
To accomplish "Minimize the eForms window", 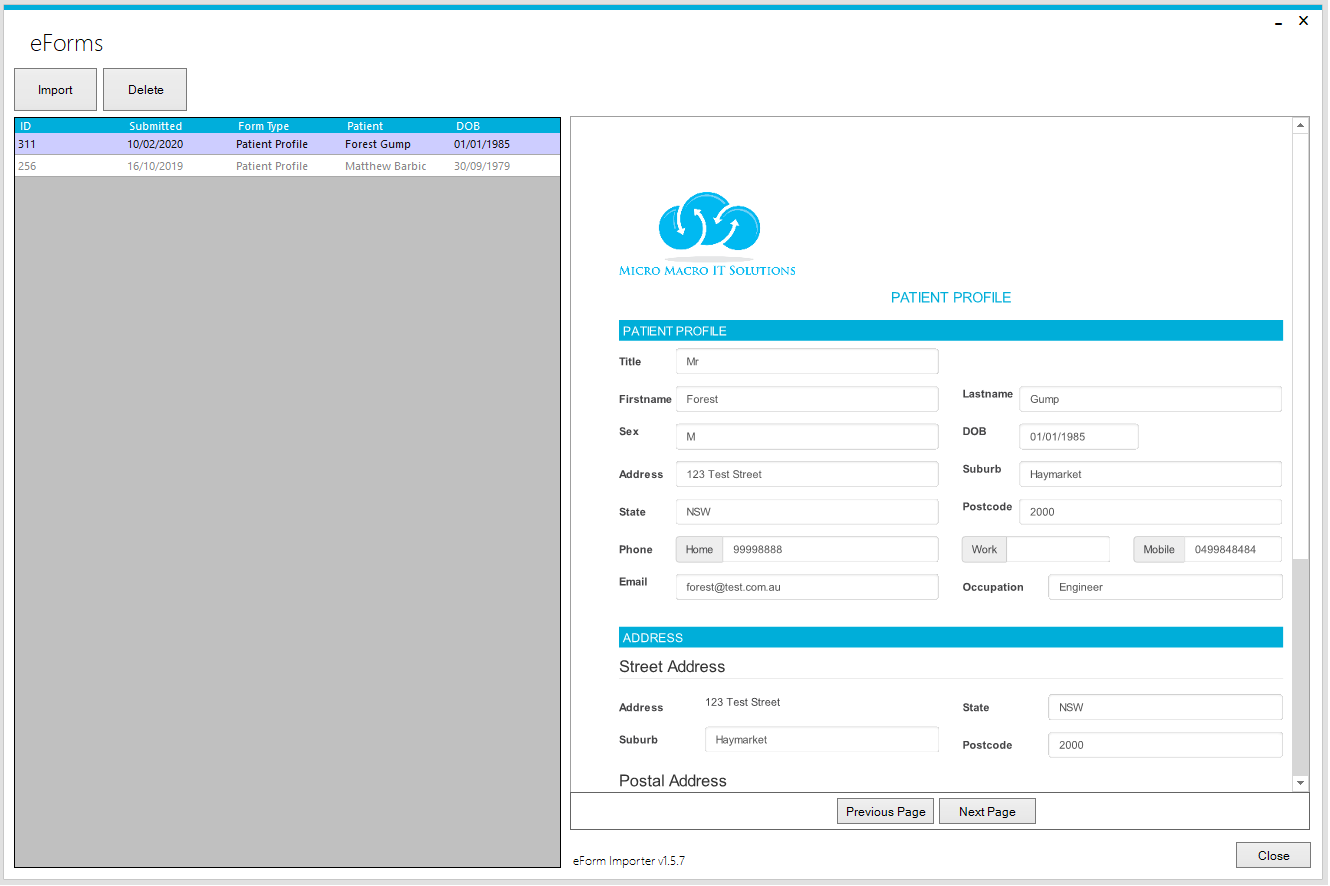I will 1278,21.
